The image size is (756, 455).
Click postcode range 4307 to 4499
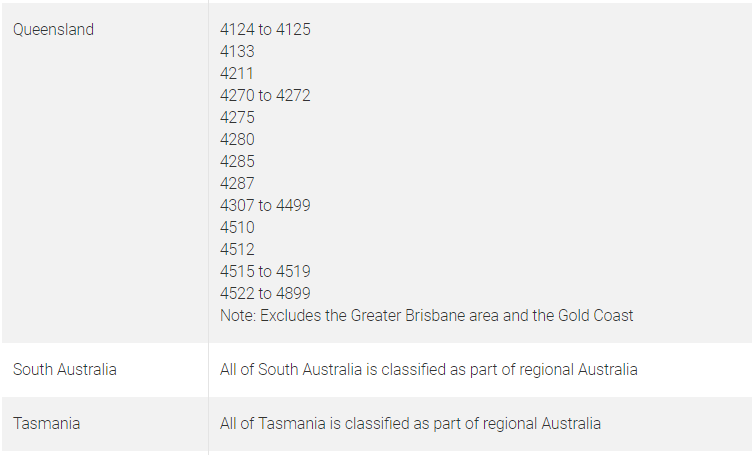pyautogui.click(x=265, y=206)
